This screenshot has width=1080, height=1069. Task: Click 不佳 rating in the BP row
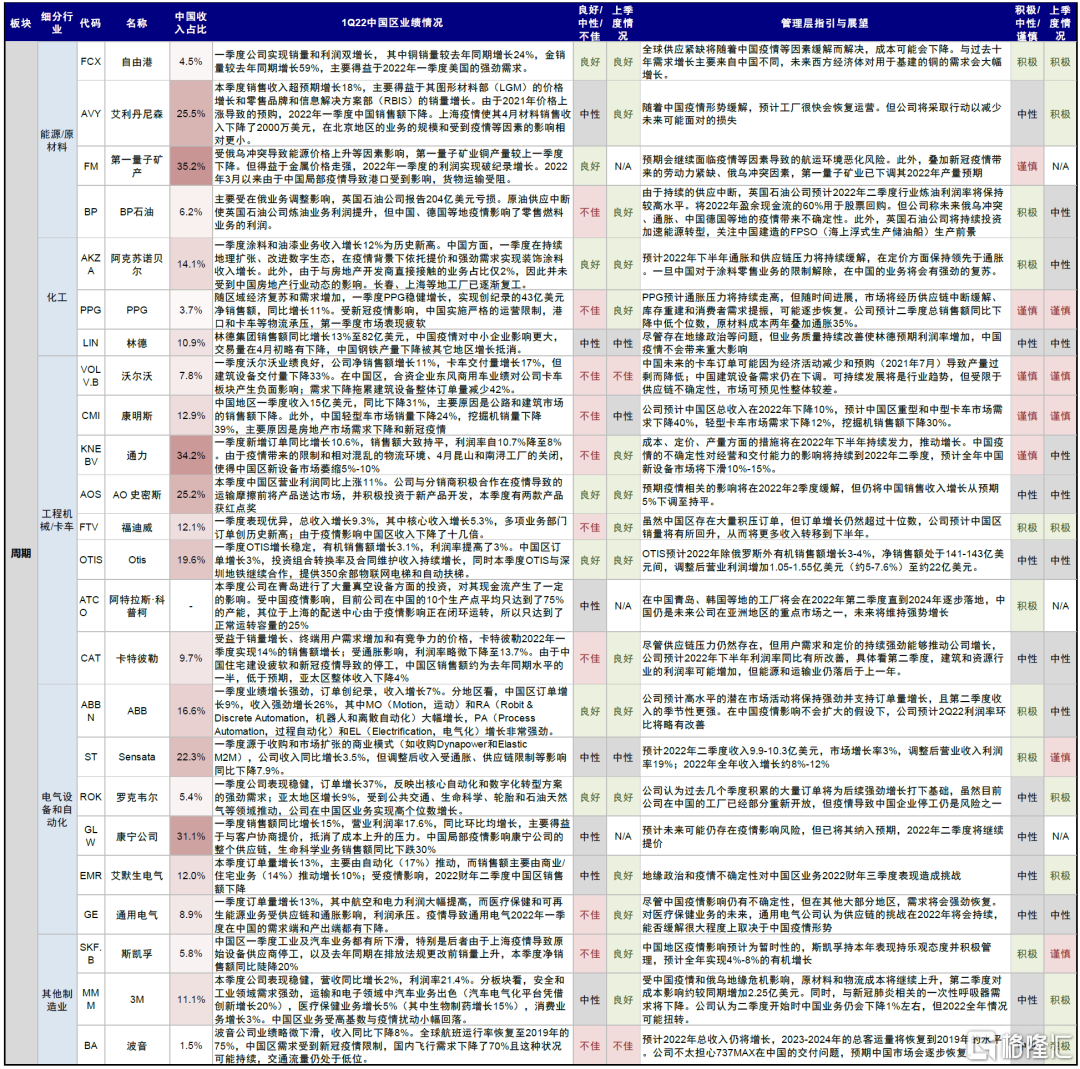(x=590, y=212)
